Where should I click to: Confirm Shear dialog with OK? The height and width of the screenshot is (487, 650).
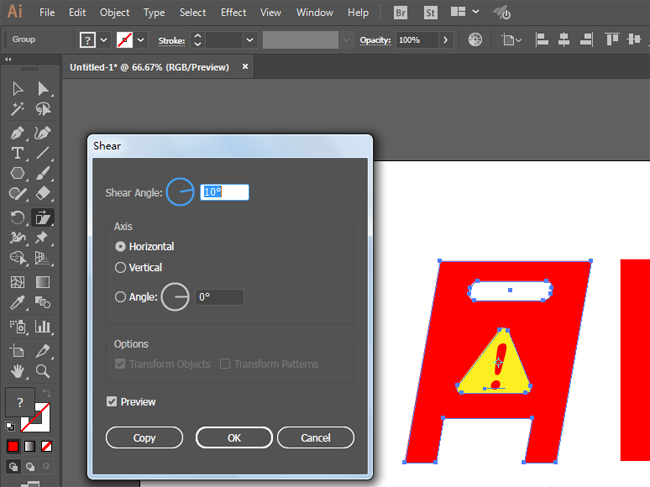click(x=234, y=438)
